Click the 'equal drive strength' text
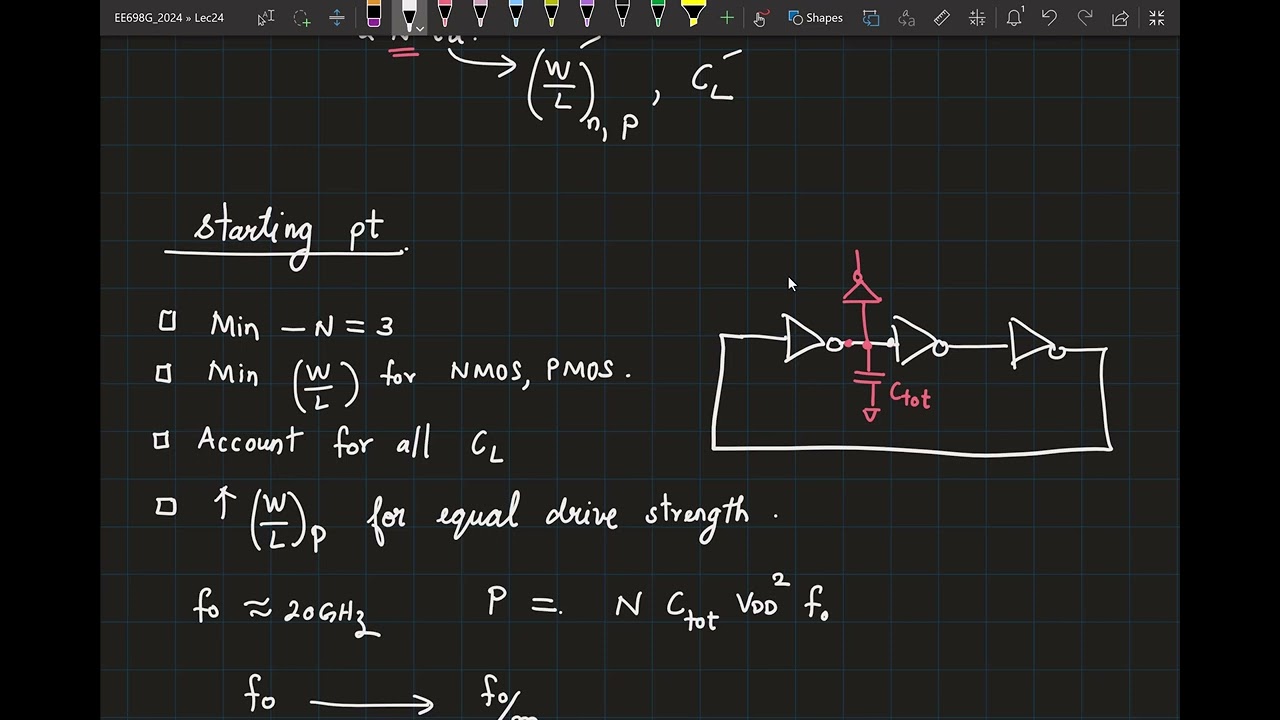This screenshot has height=720, width=1280. [x=593, y=515]
